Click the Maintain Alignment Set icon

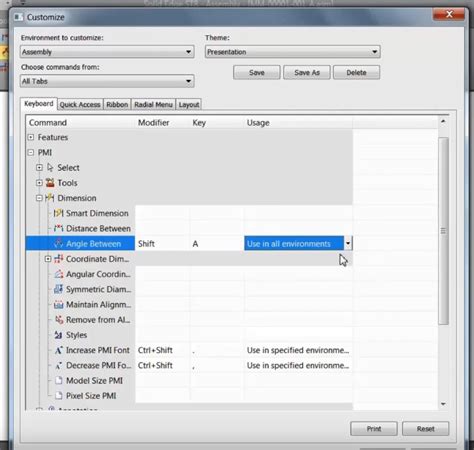pos(59,304)
